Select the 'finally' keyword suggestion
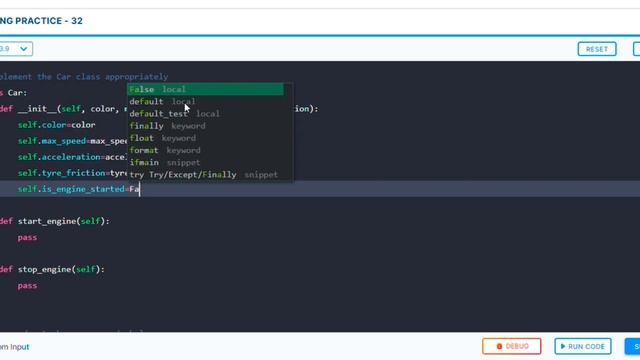640x360 pixels. 205,126
